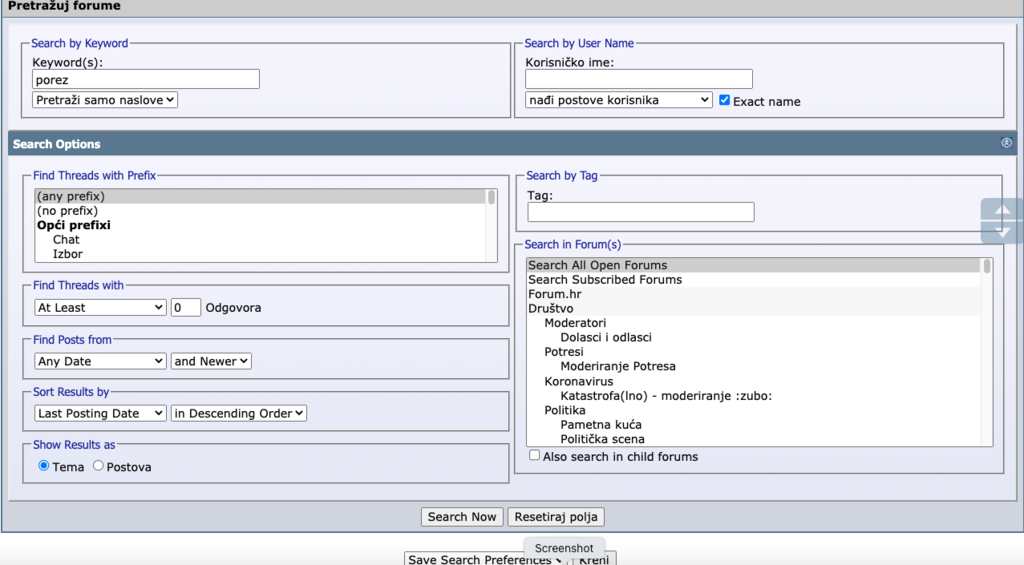Select (any prefix) in prefix list
Viewport: 1024px width, 565px height.
260,196
